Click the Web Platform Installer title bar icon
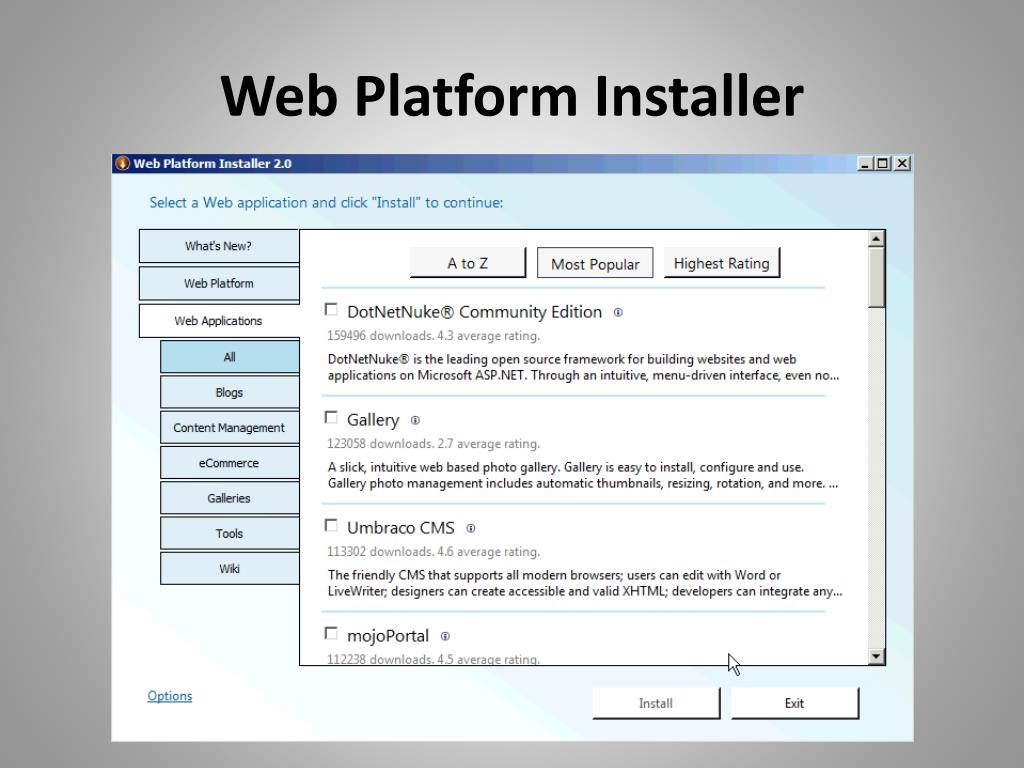Screen dimensions: 1024x768 [x=122, y=163]
